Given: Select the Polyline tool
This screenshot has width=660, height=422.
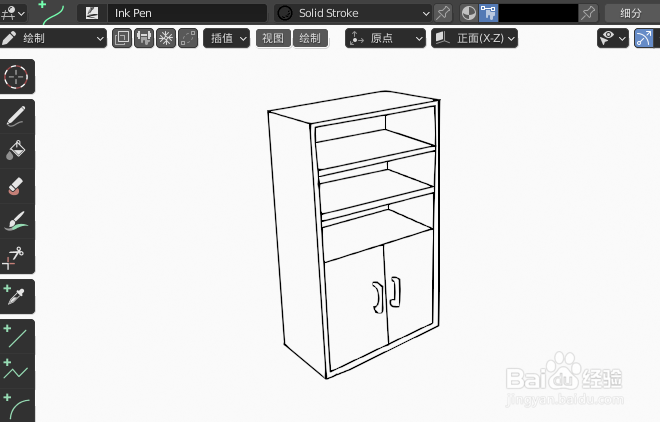Looking at the screenshot, I should (x=17, y=371).
